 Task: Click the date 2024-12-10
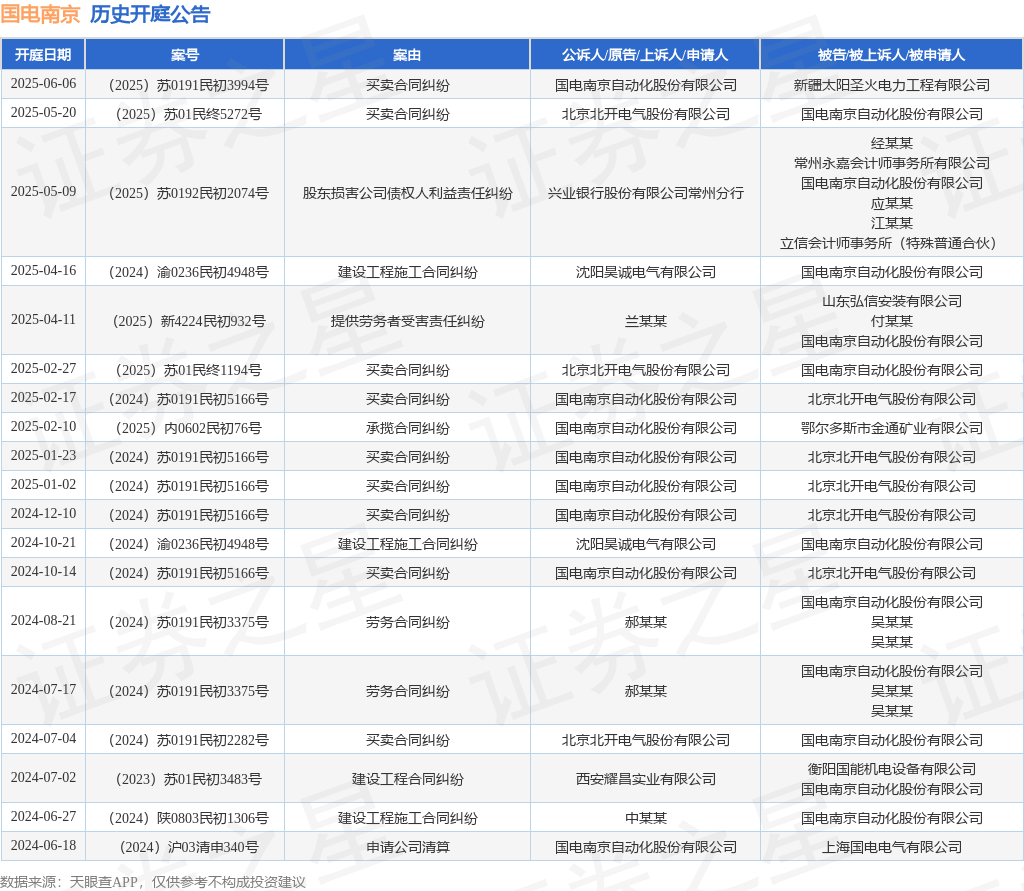coord(43,513)
